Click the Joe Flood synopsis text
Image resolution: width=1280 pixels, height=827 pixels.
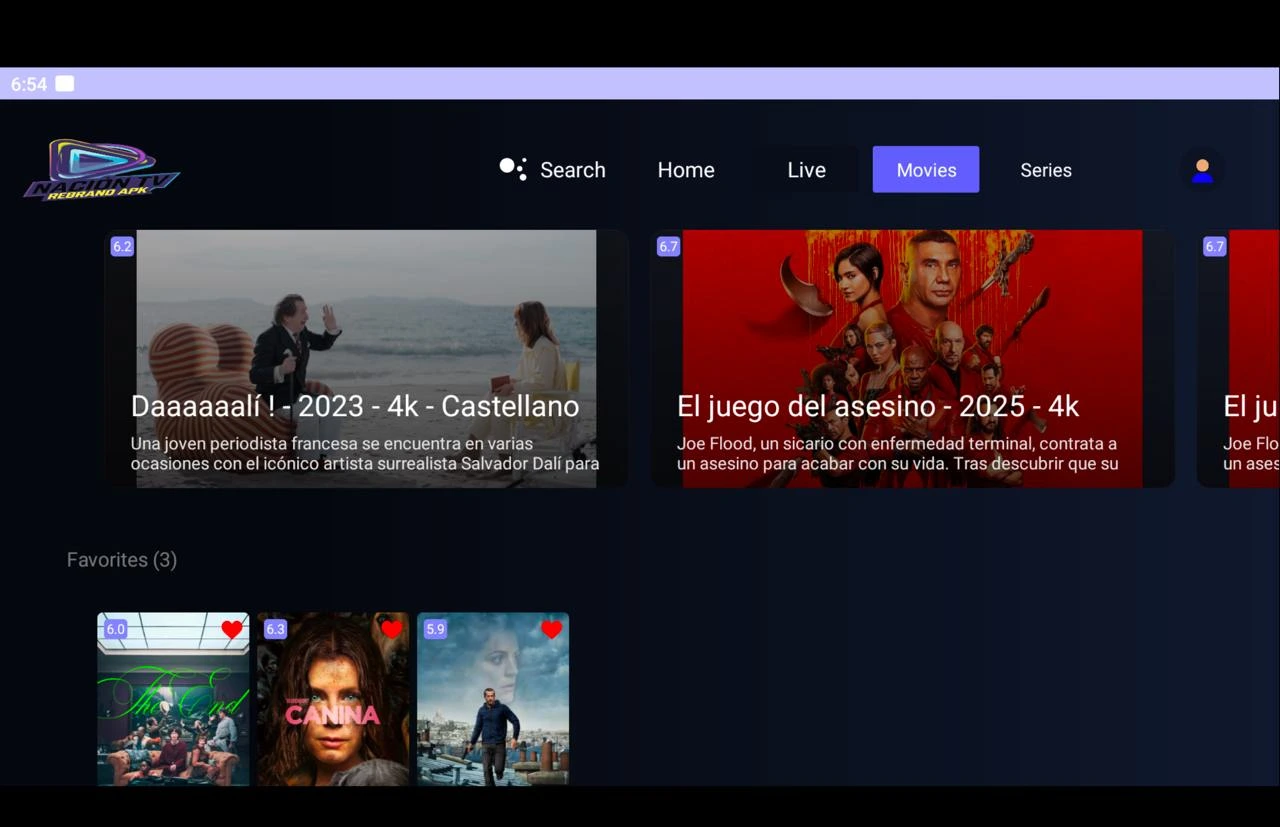[x=897, y=453]
